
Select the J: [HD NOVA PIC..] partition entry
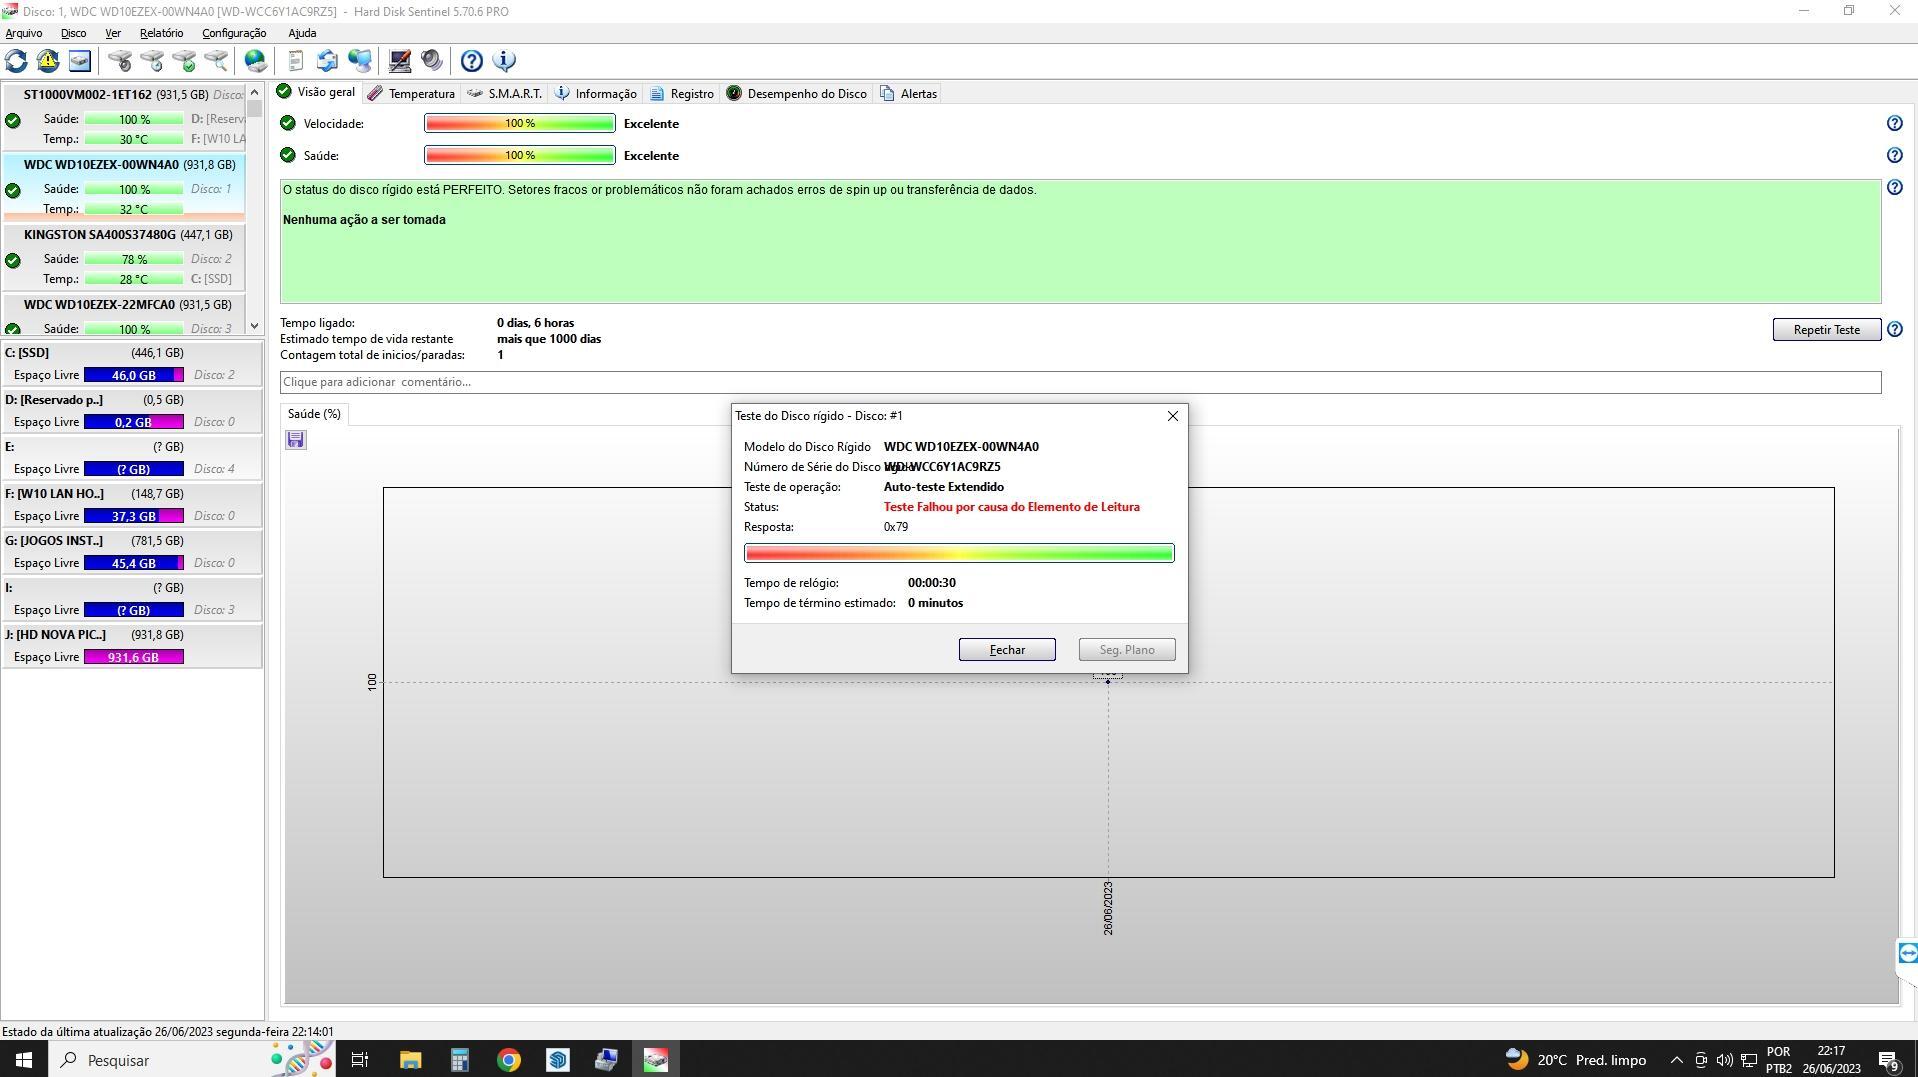point(132,646)
